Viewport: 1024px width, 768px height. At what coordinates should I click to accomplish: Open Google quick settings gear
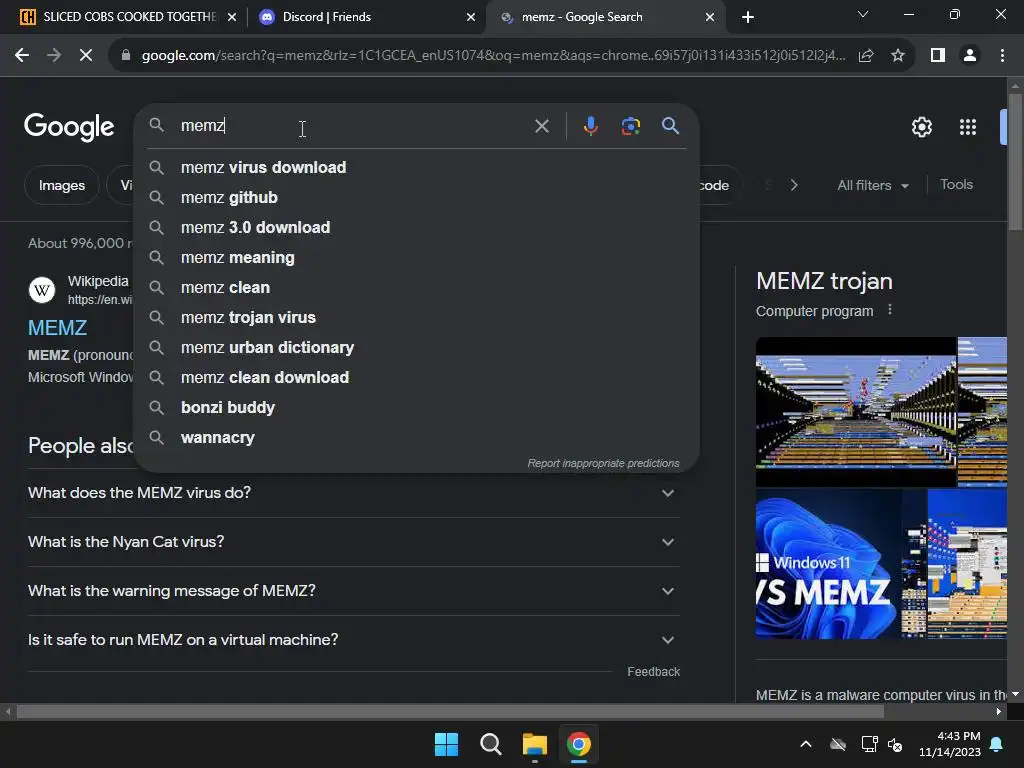[921, 127]
